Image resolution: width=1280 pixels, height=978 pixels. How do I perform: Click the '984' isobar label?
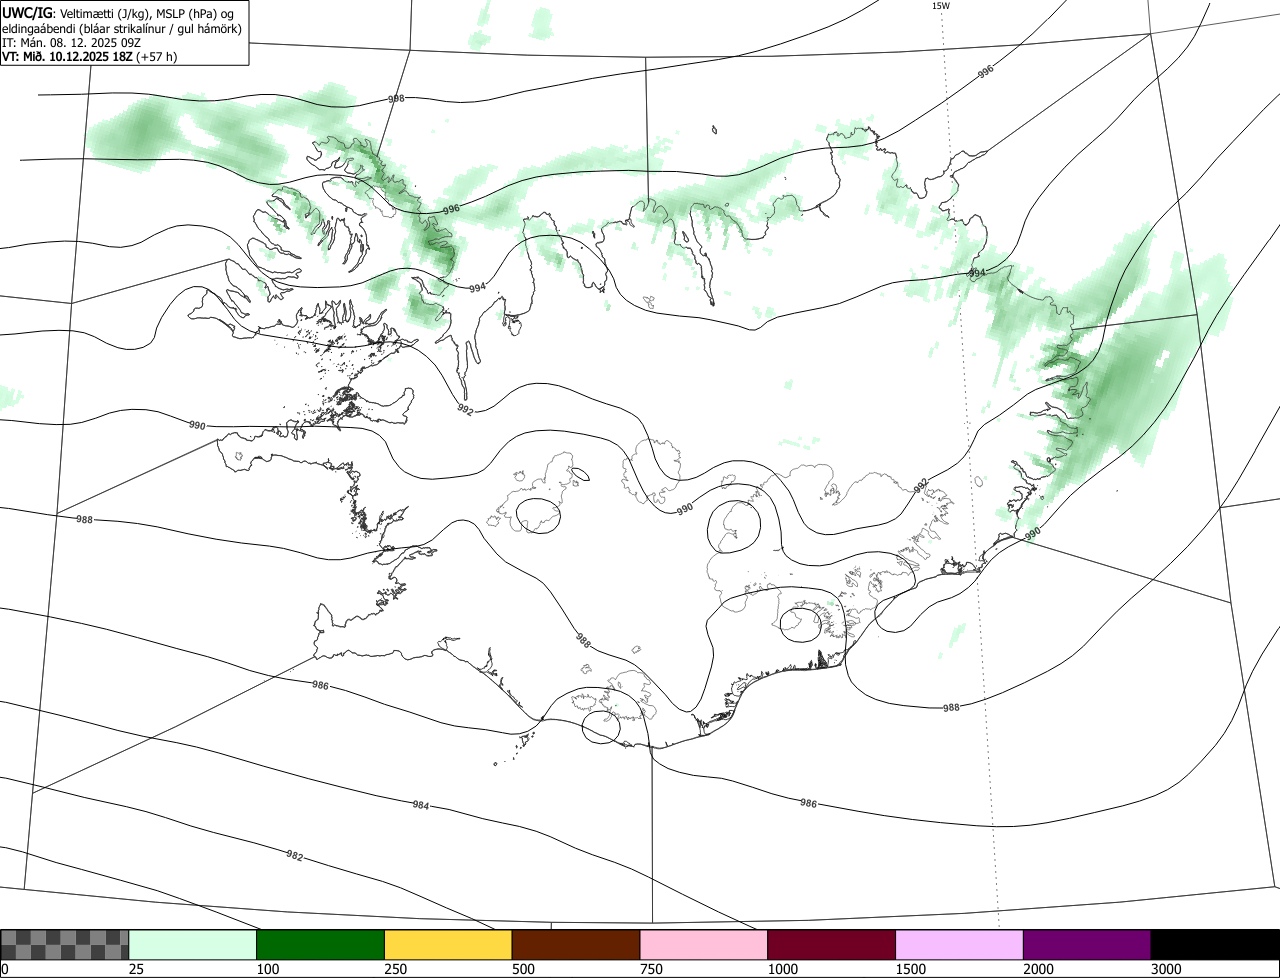(420, 804)
